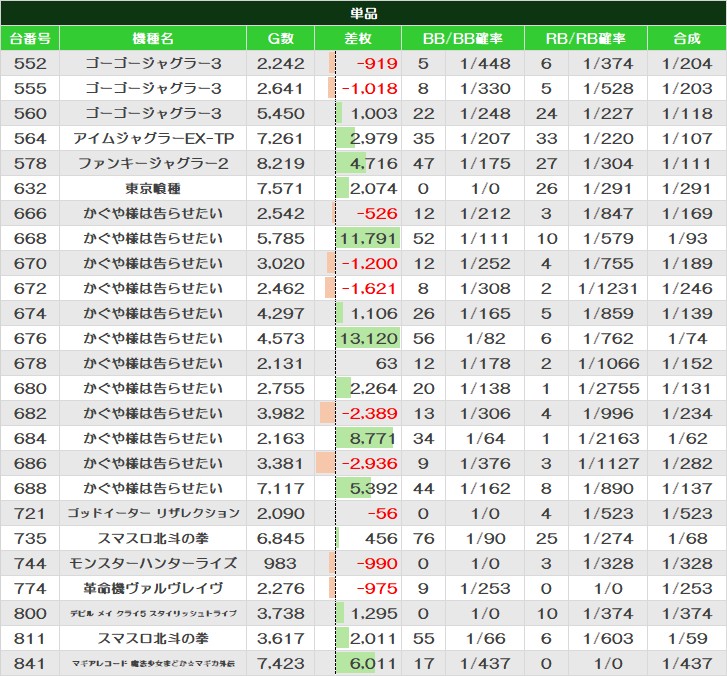This screenshot has height=676, width=727.
Task: Select composite probability 1/437
Action: (687, 664)
